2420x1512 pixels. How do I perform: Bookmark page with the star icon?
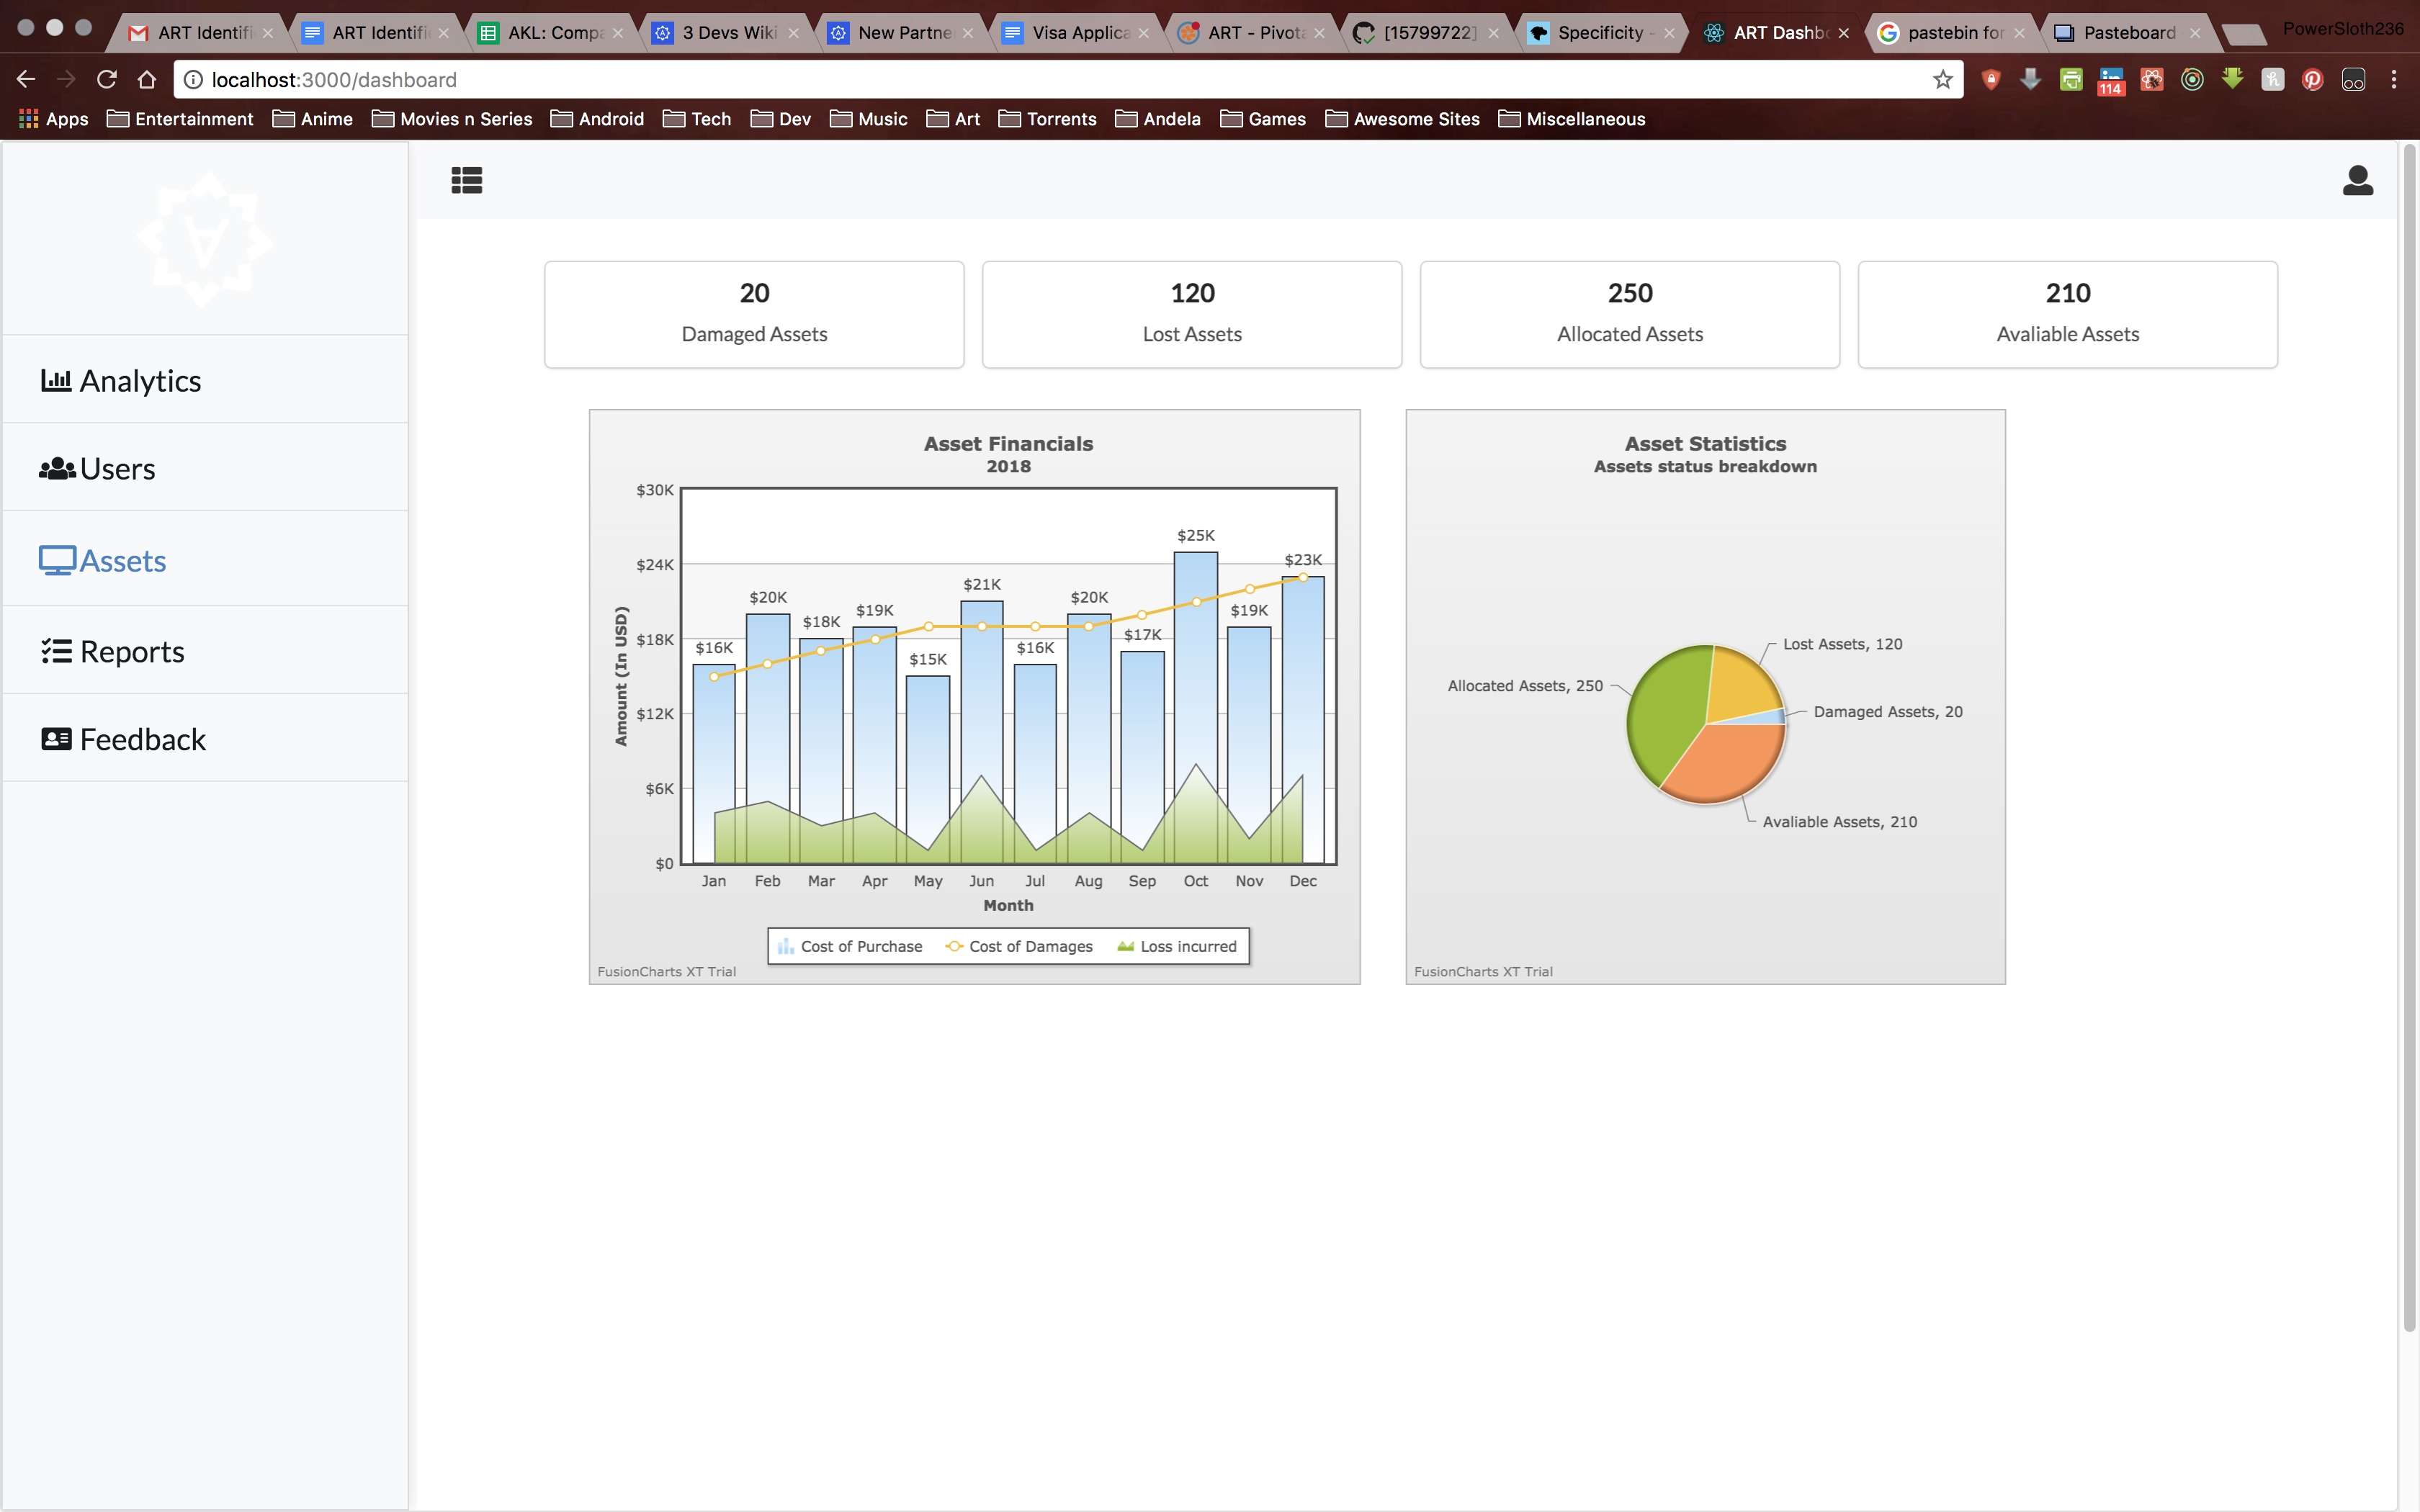[x=1942, y=79]
